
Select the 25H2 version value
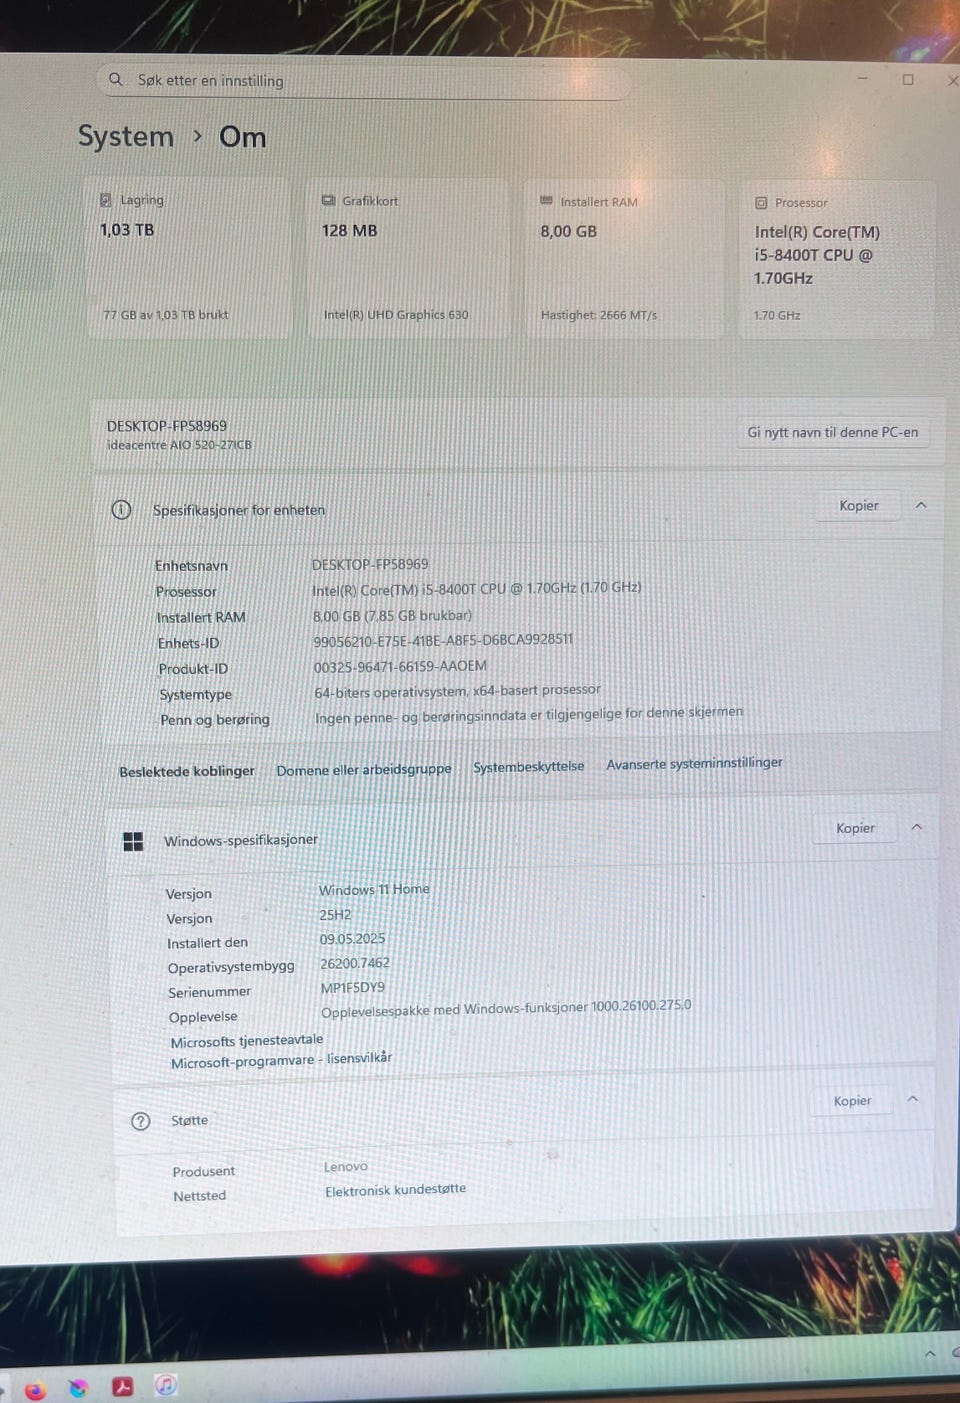point(335,915)
